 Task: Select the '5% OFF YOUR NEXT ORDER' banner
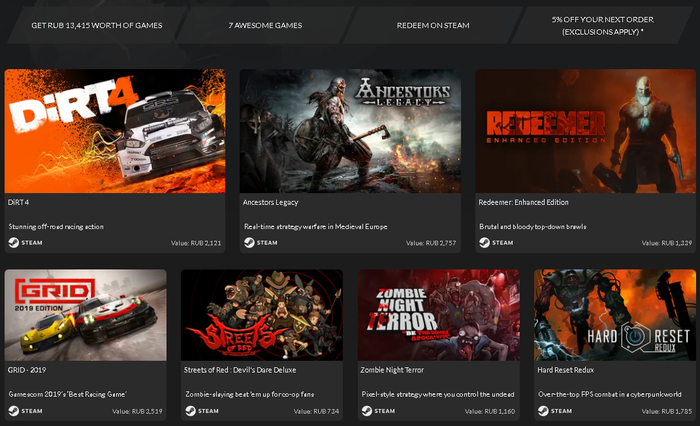click(x=603, y=25)
